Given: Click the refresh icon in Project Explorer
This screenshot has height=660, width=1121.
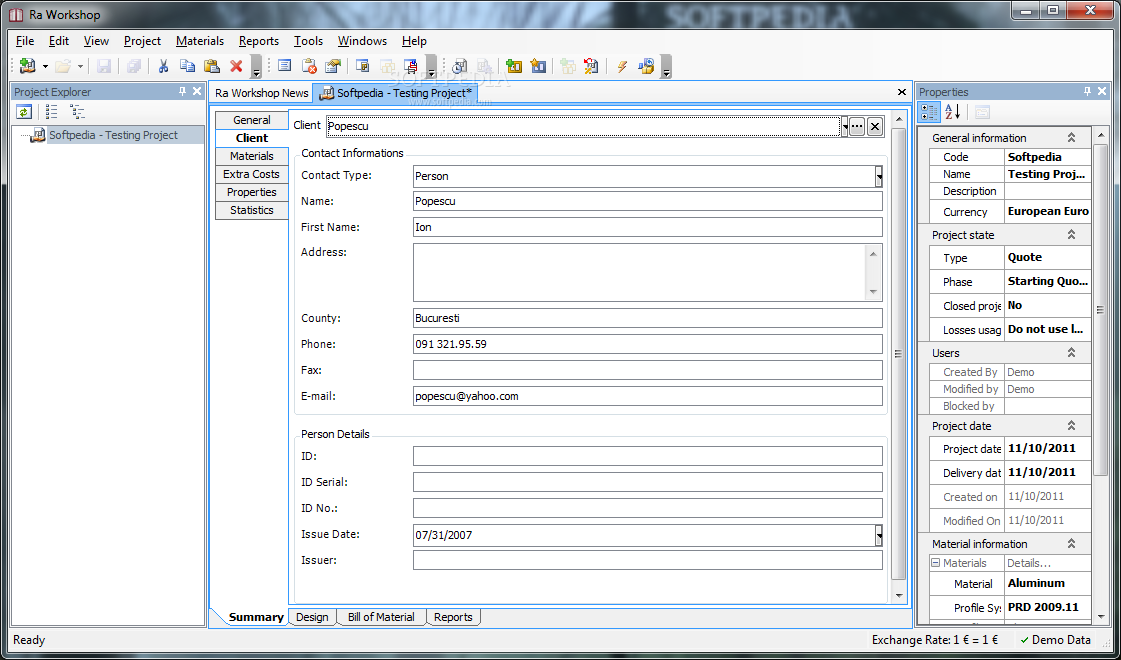Looking at the screenshot, I should (x=24, y=112).
